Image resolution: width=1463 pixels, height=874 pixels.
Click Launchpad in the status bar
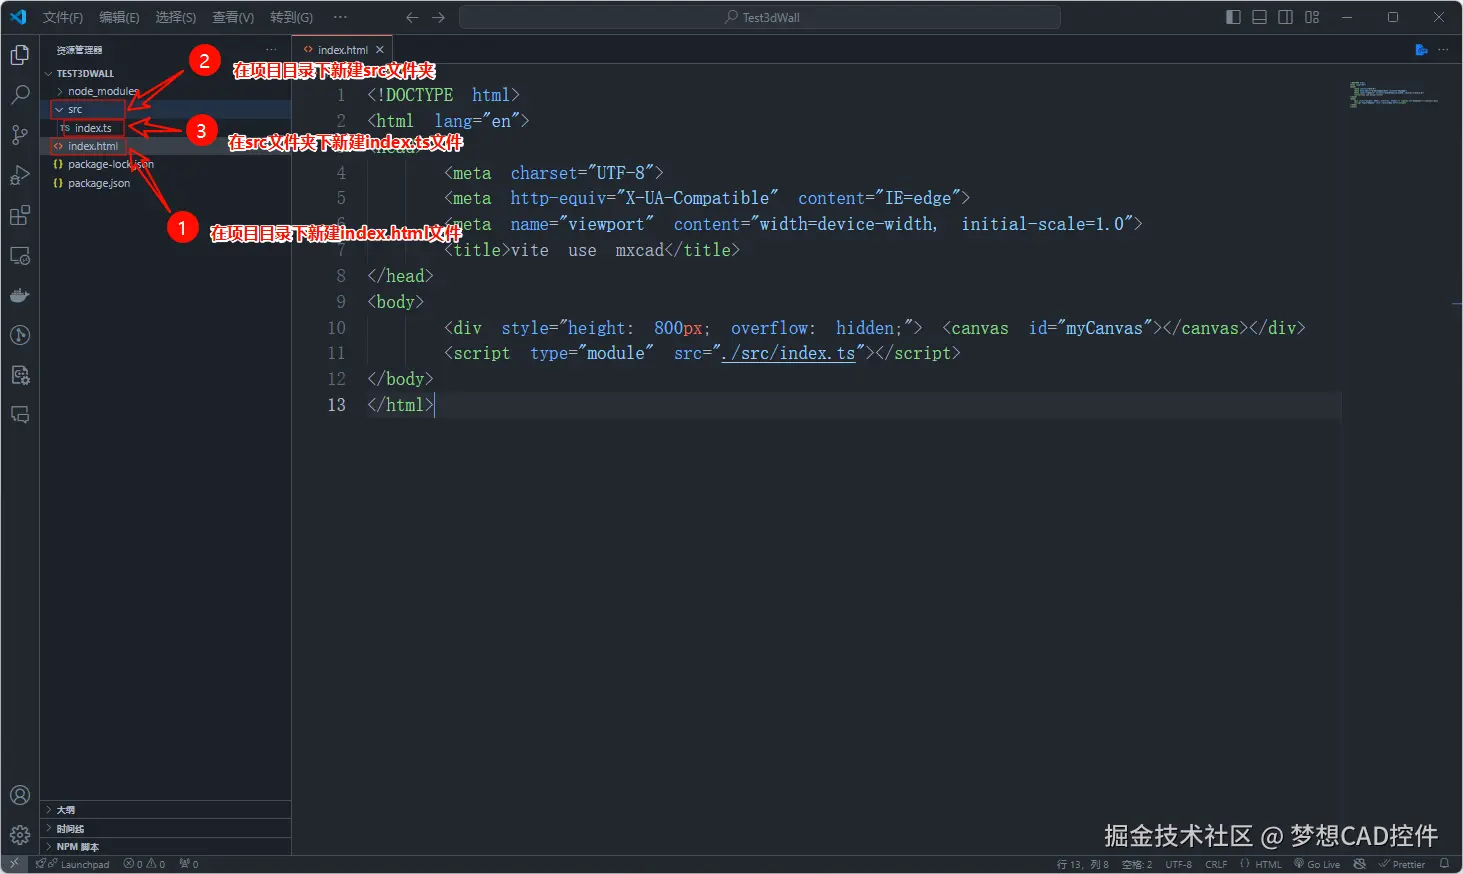point(73,864)
